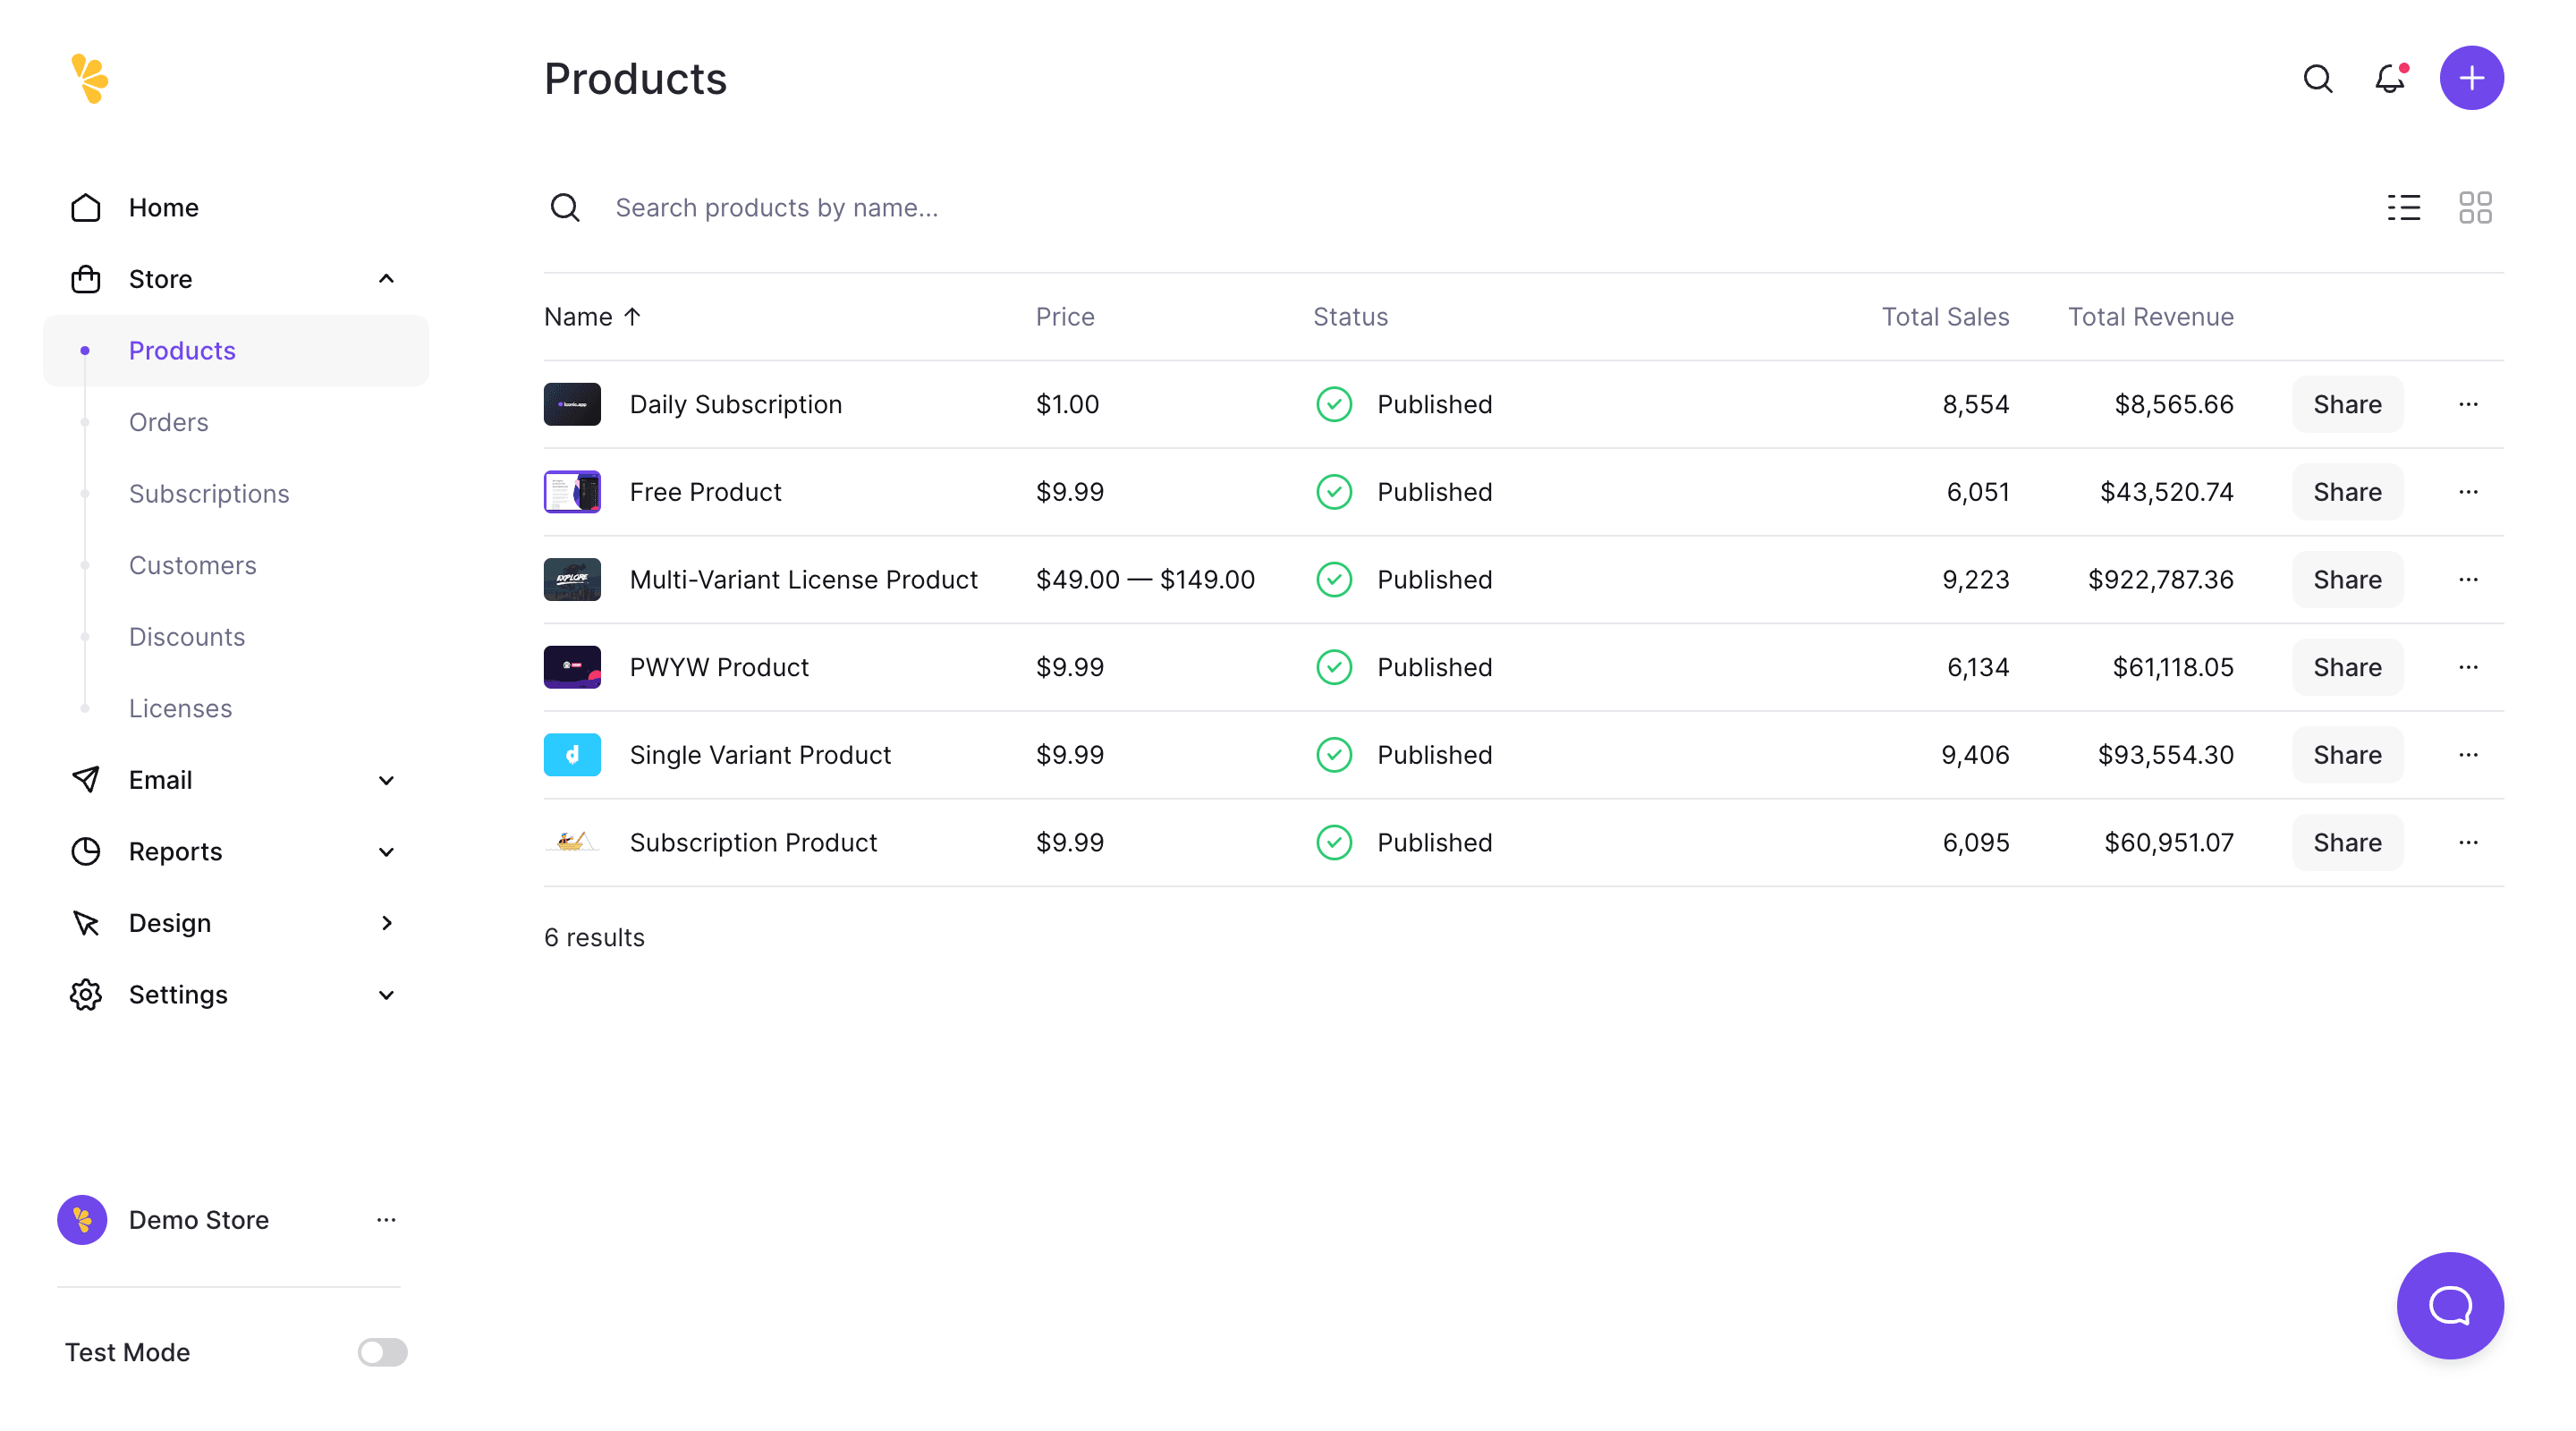Click the Store bag icon
The image size is (2576, 1431).
(86, 278)
